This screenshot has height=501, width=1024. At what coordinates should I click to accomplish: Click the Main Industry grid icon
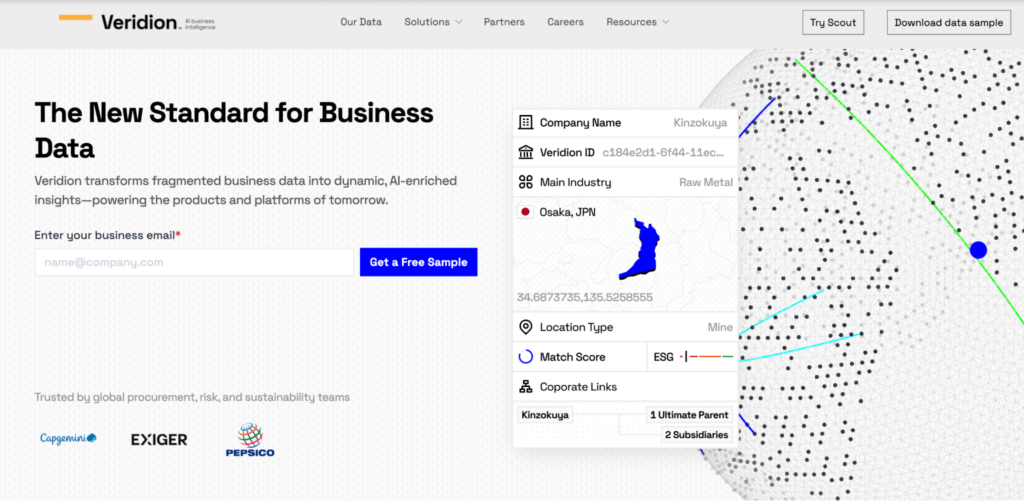525,183
